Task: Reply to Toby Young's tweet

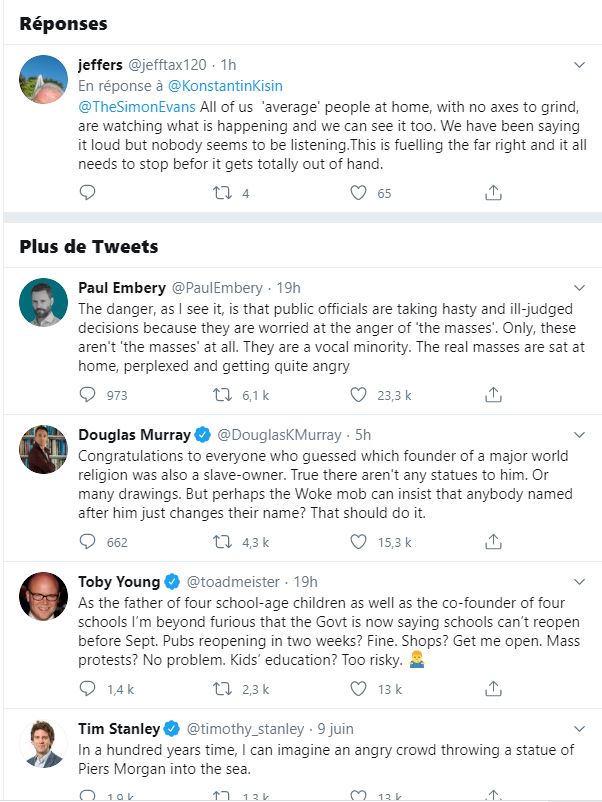Action: (87, 688)
